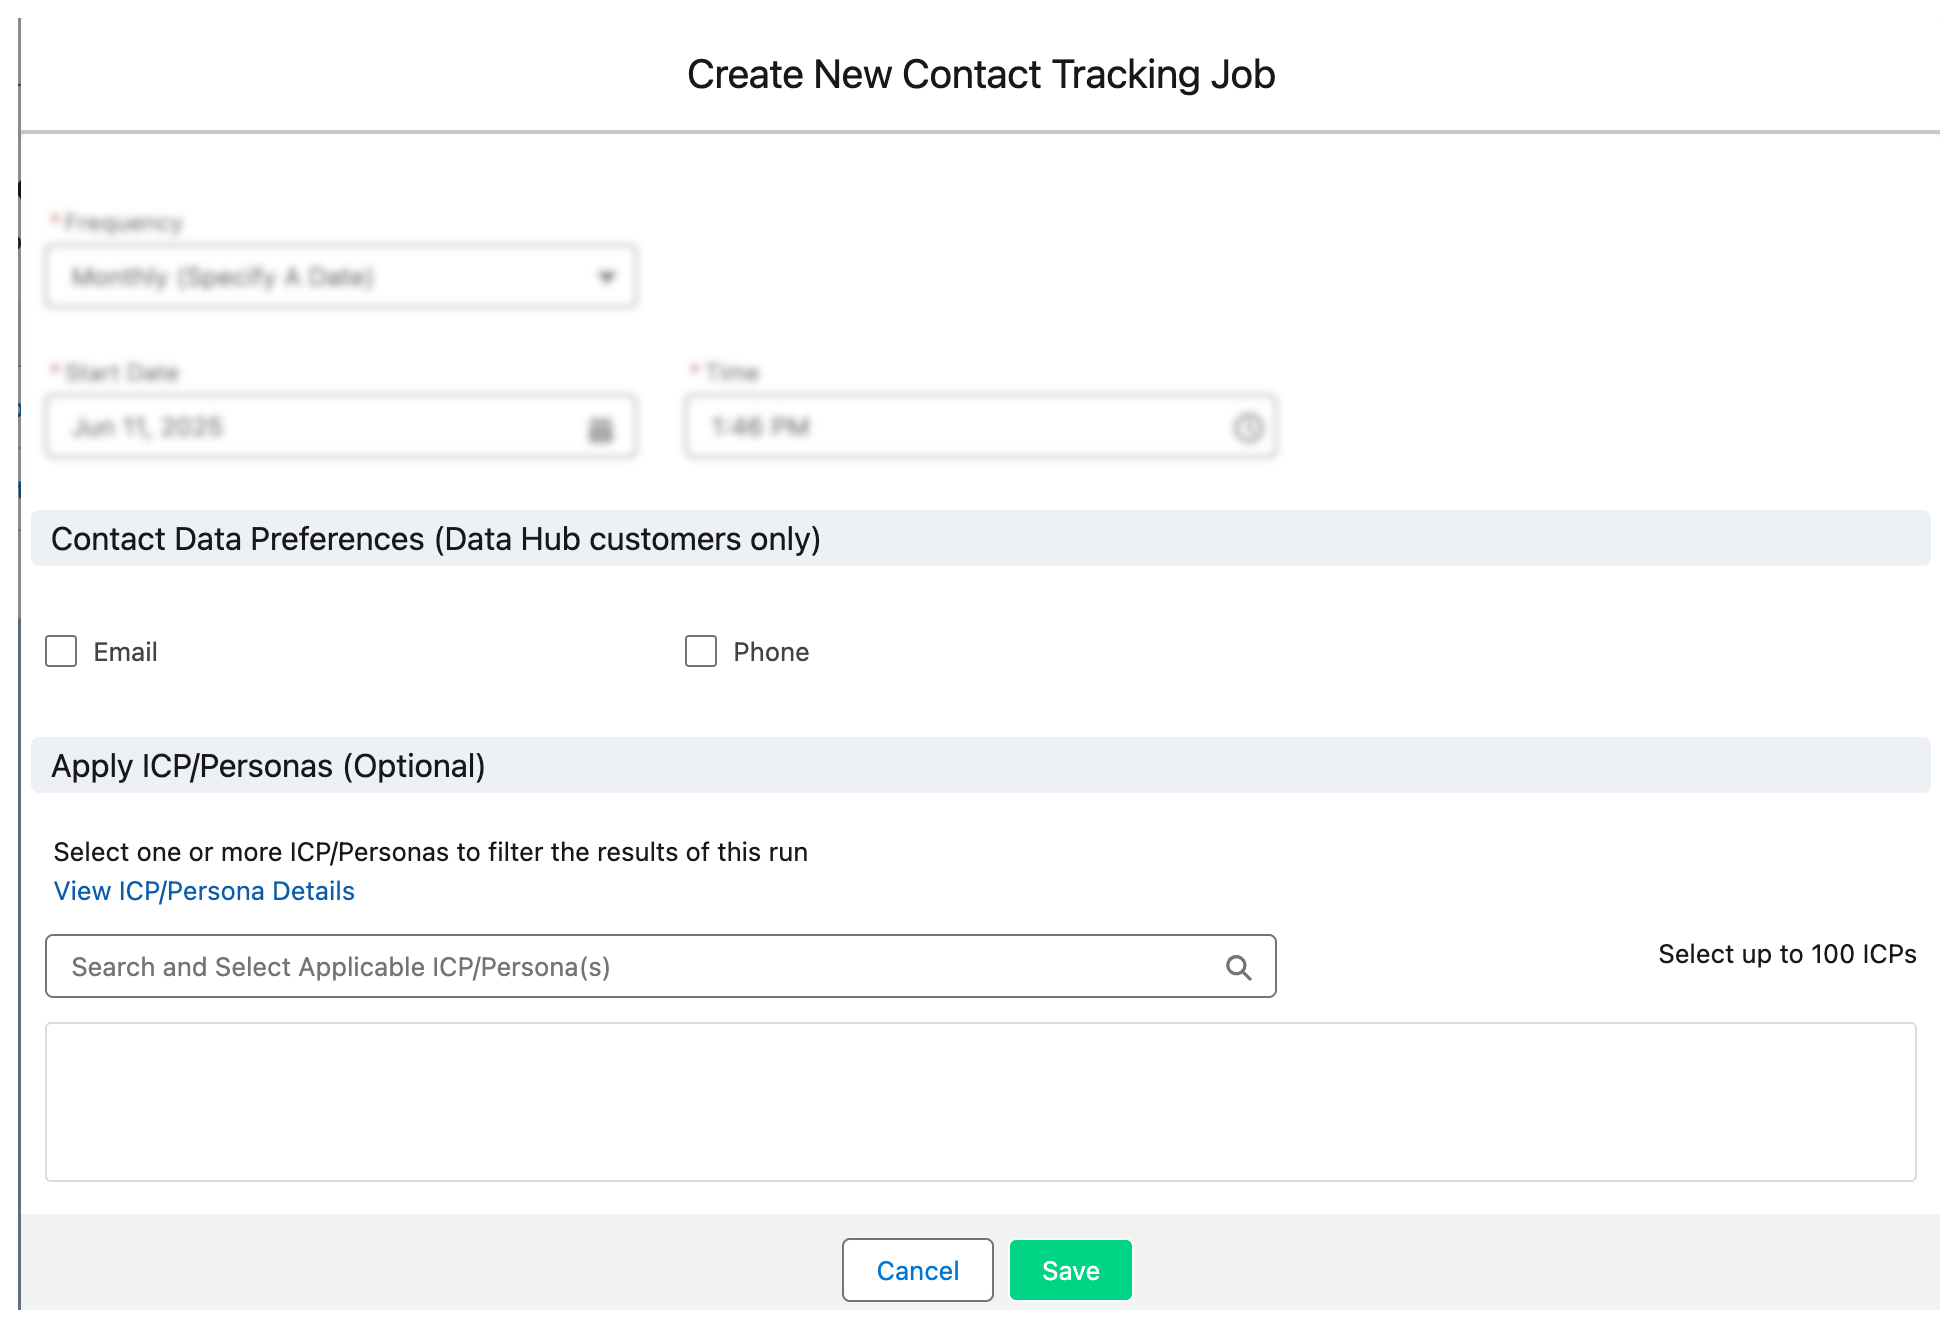Viewport: 1958px width, 1328px height.
Task: Tick the Phone checkbox
Action: click(x=701, y=652)
